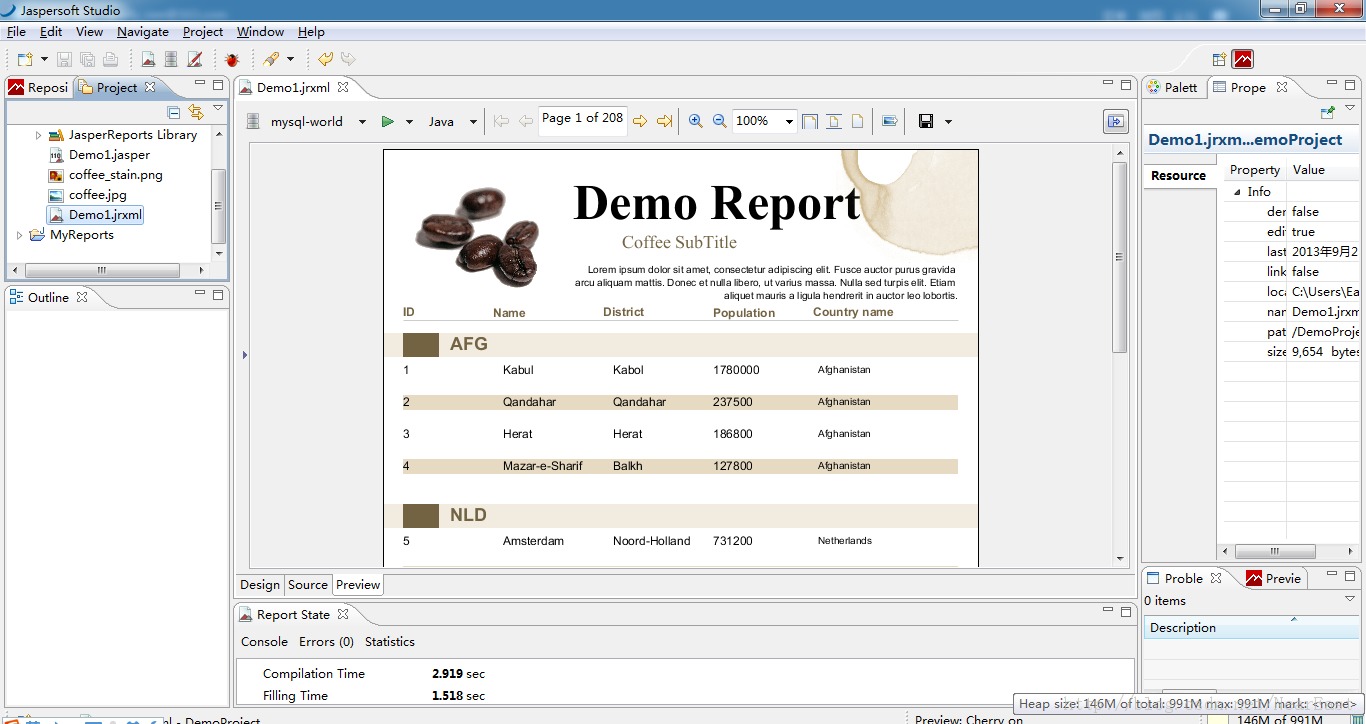Open the Project menu
This screenshot has width=1366, height=724.
click(202, 31)
